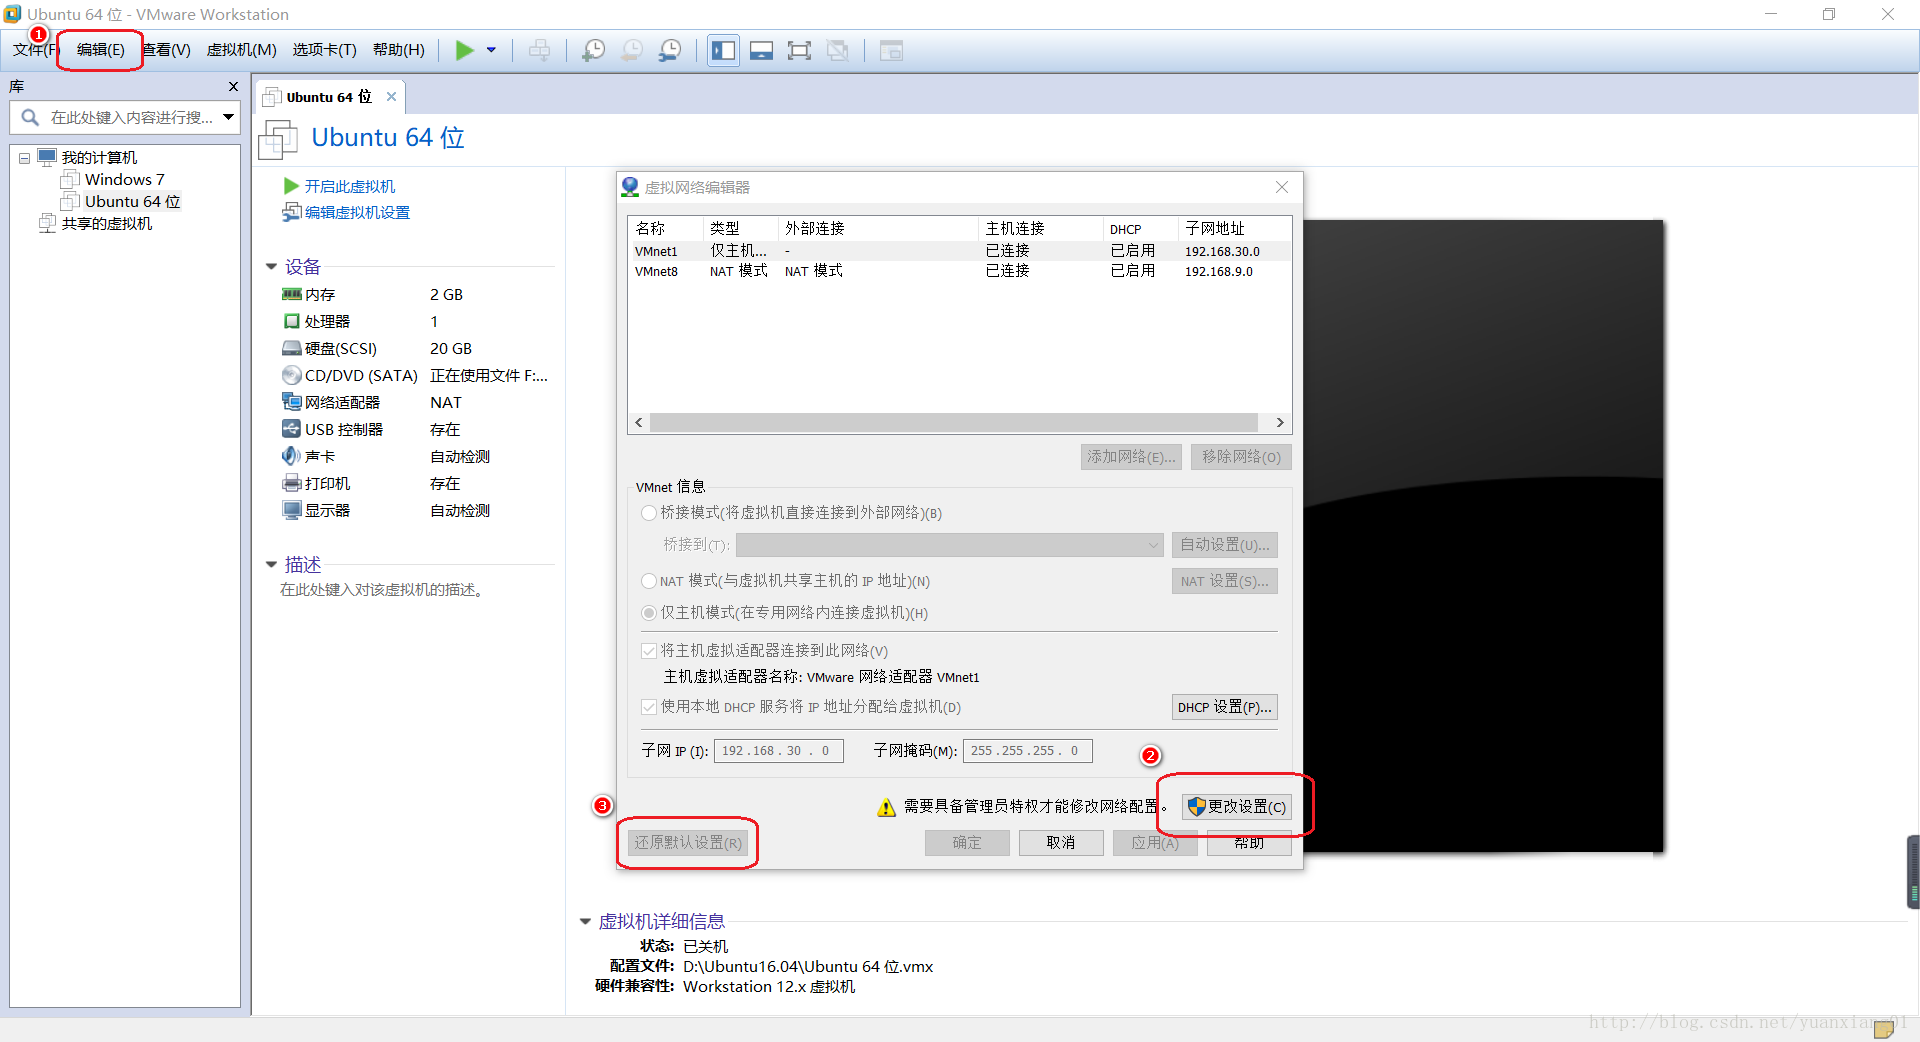Click the 还原默认设置(R) button
This screenshot has height=1042, width=1920.
[688, 843]
